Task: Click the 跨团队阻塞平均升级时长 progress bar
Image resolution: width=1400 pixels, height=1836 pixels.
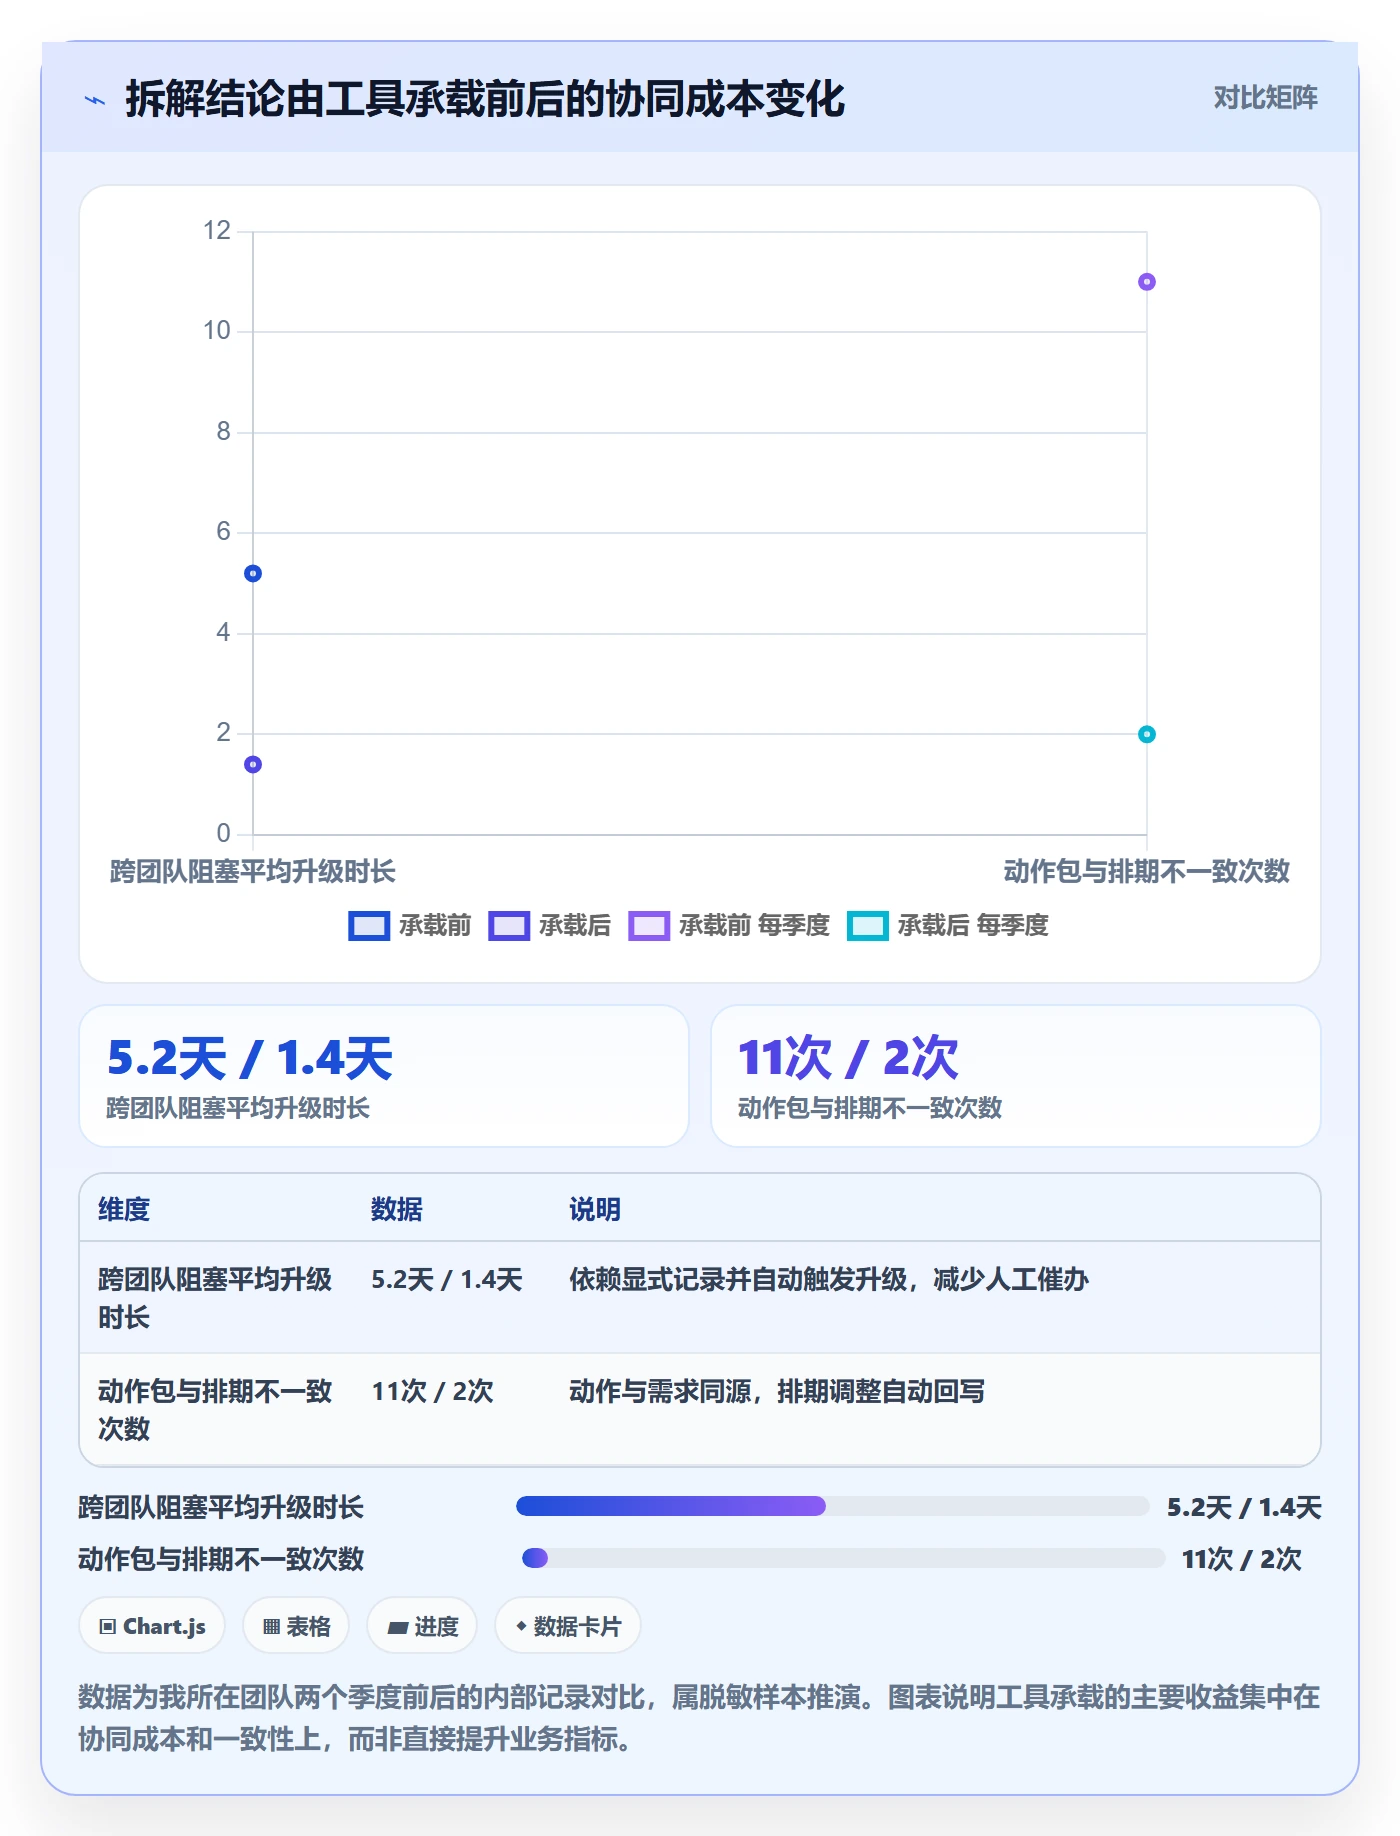Action: tap(832, 1506)
